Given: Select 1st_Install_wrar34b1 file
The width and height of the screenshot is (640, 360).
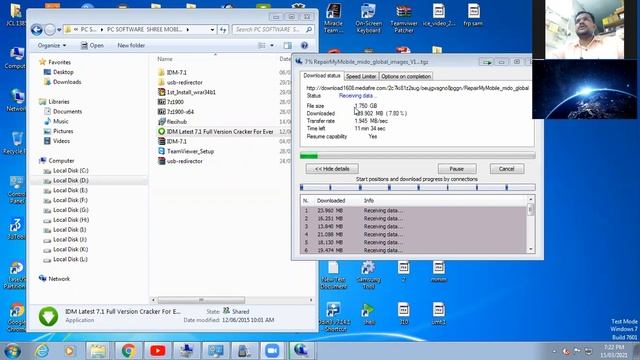Looking at the screenshot, I should pyautogui.click(x=187, y=92).
